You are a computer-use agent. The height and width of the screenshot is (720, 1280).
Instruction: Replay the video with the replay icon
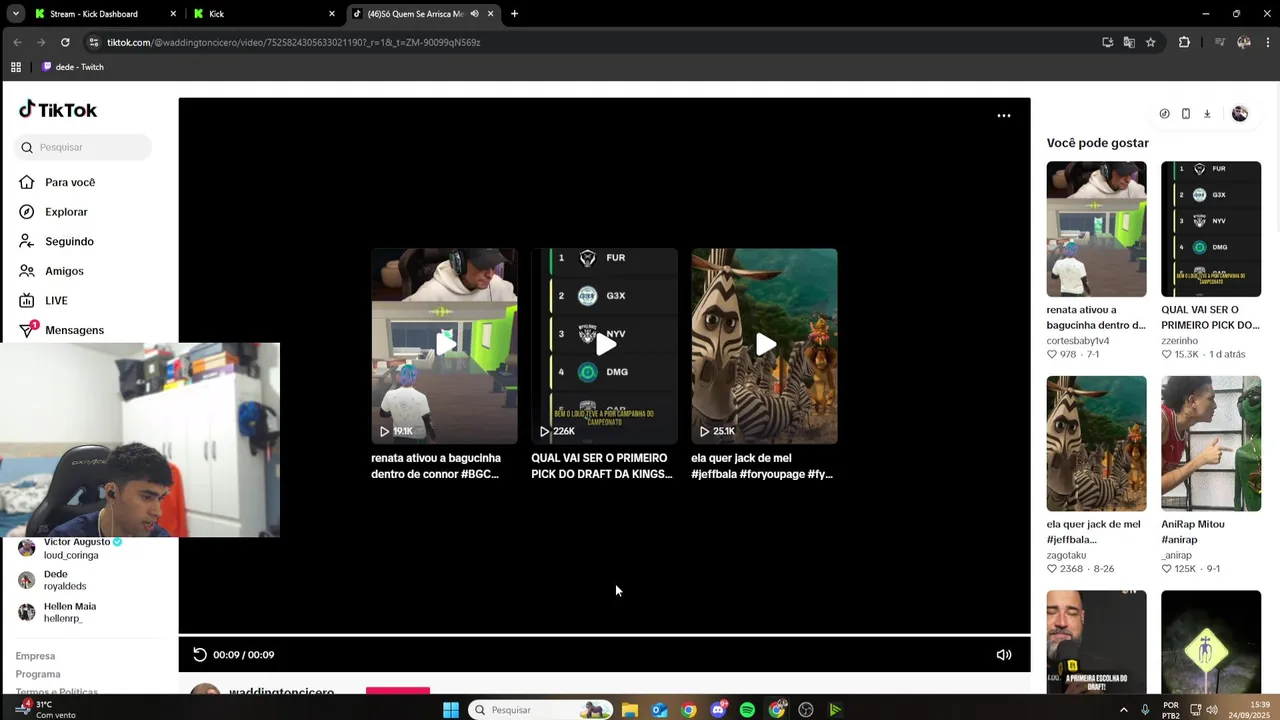pos(200,655)
